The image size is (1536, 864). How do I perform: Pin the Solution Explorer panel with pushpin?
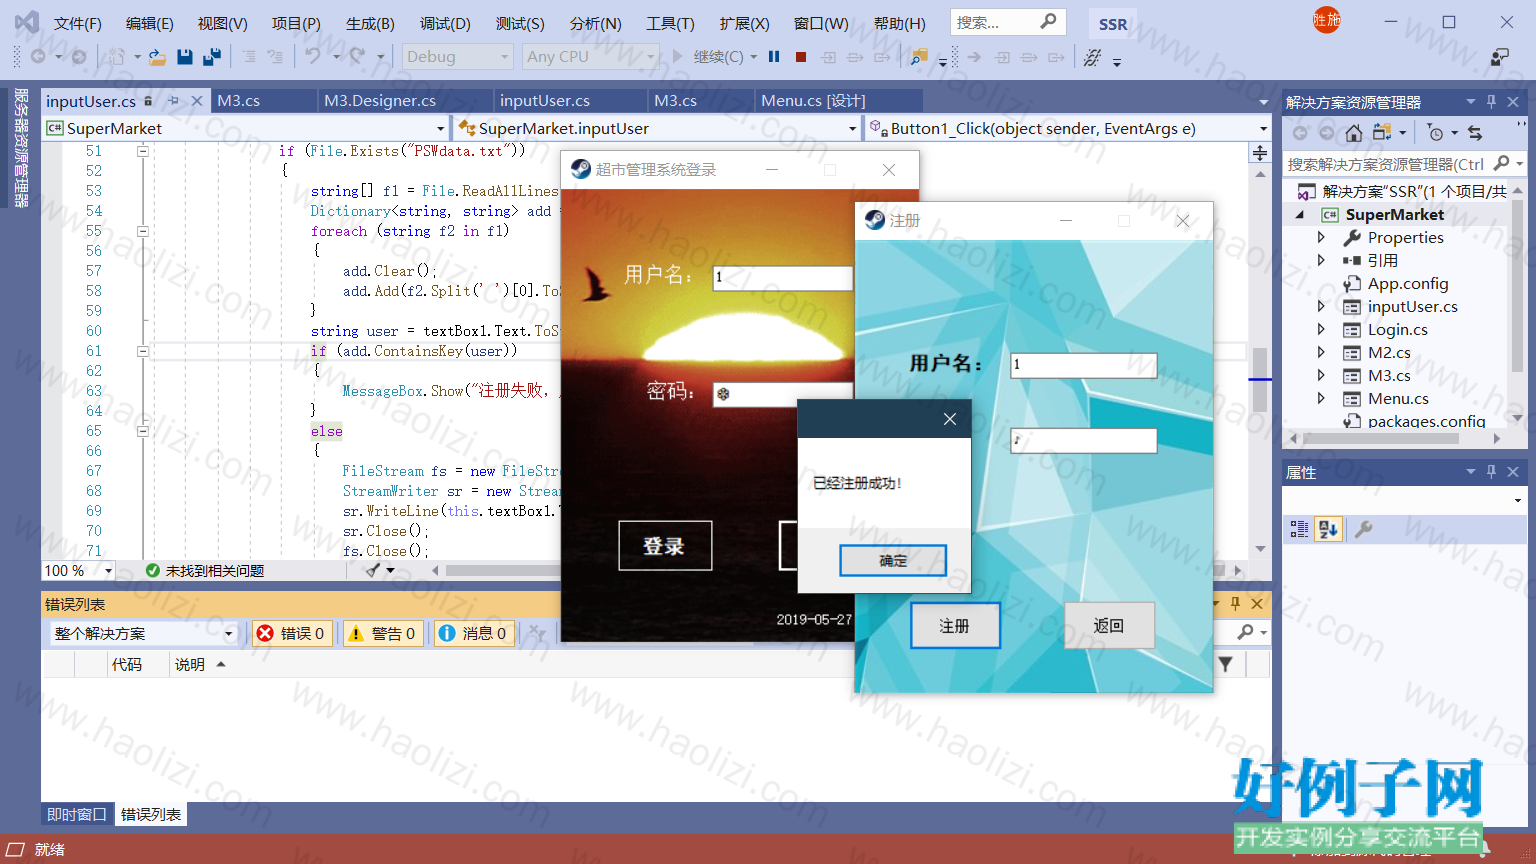click(1491, 102)
